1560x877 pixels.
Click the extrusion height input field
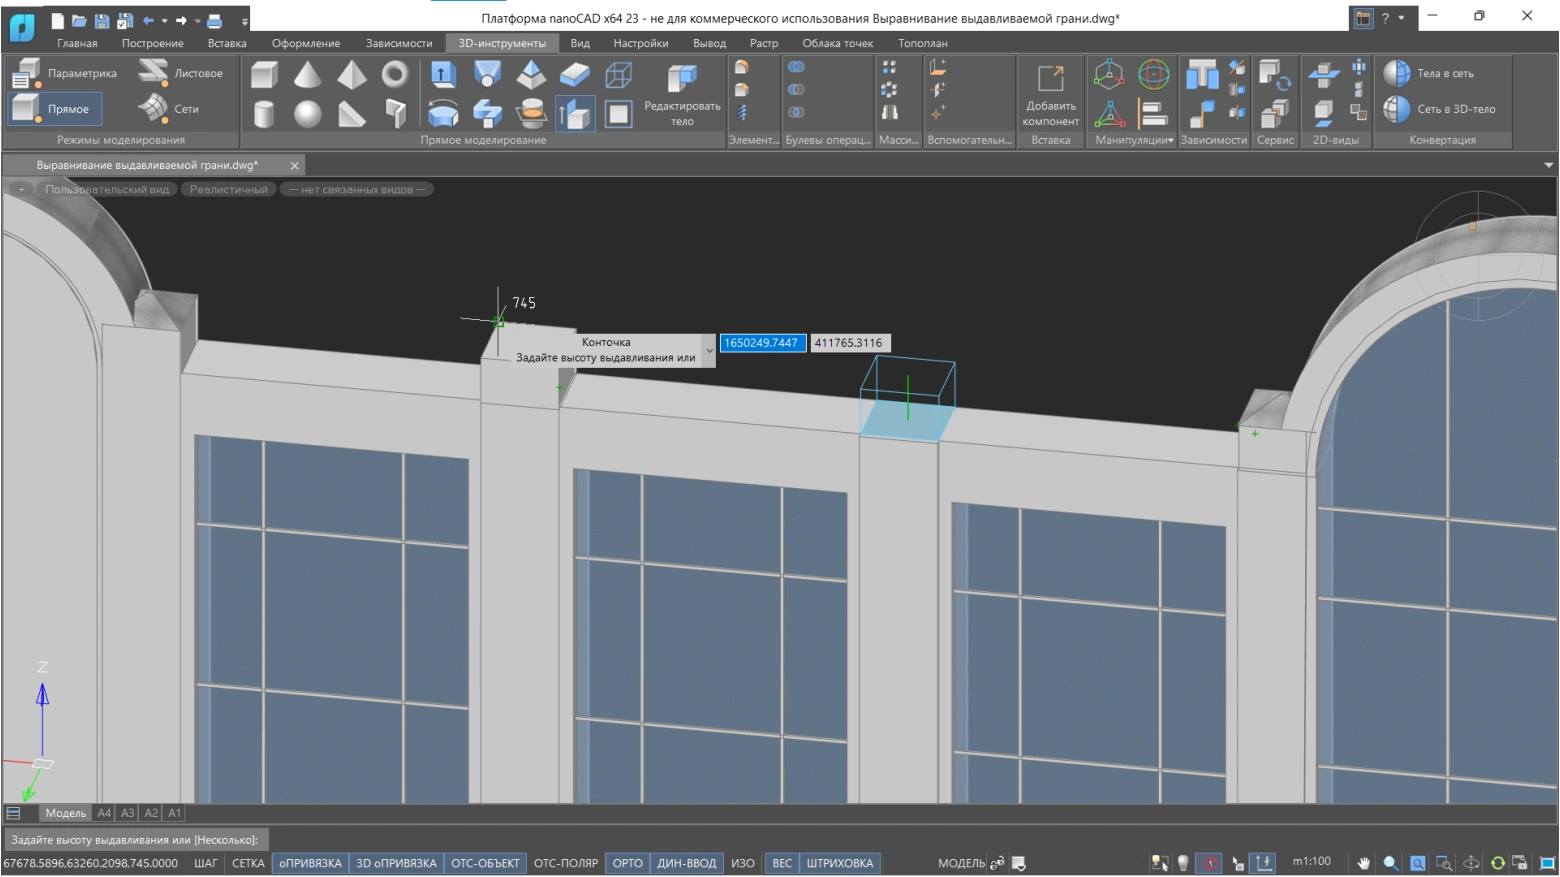pos(762,343)
